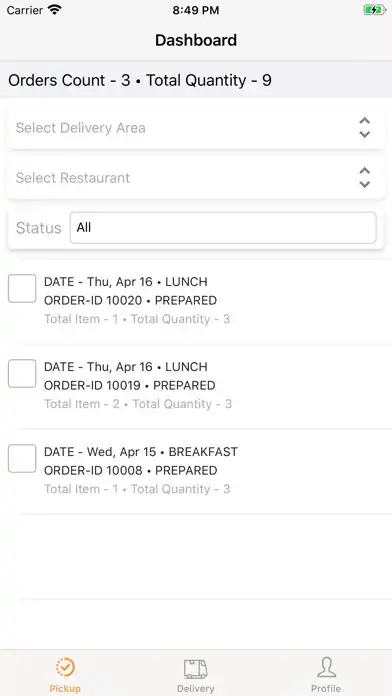Open ORDER-ID 10019 order details
392x696 pixels.
[130, 385]
